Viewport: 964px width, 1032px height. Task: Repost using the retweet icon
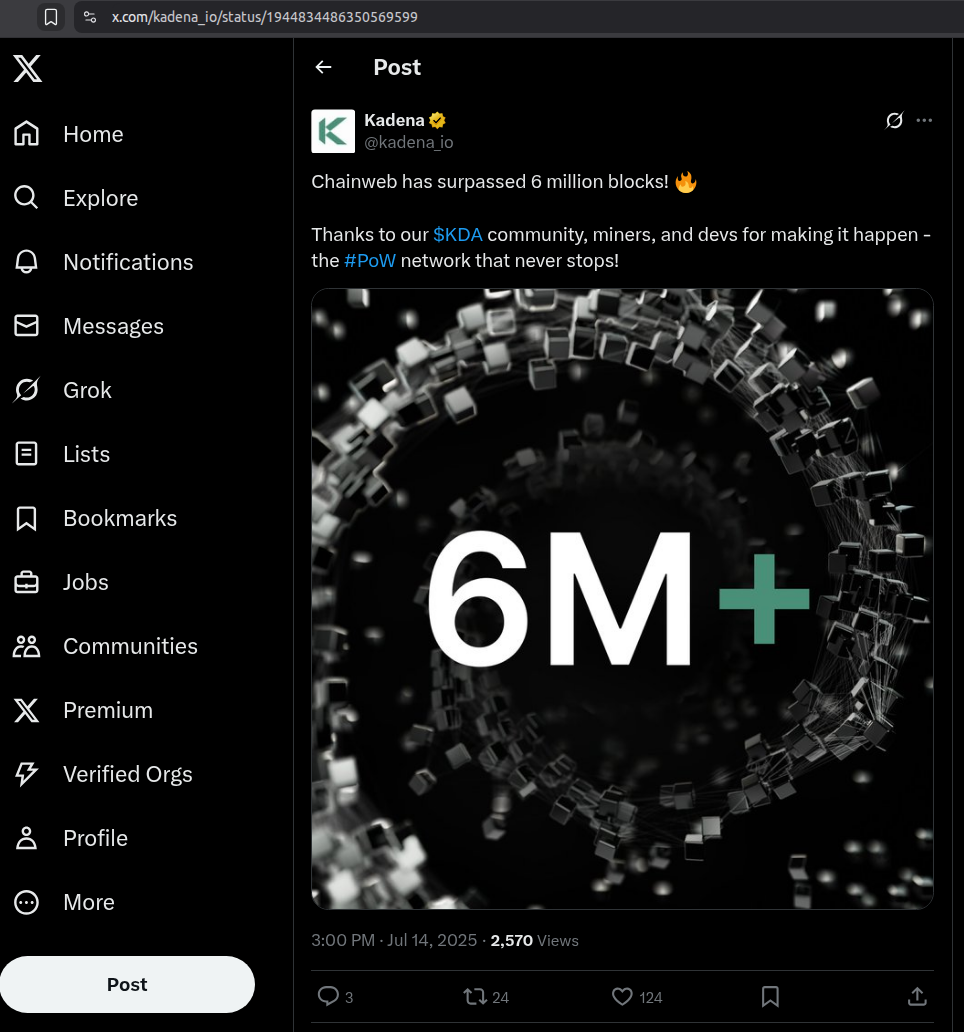pos(474,996)
